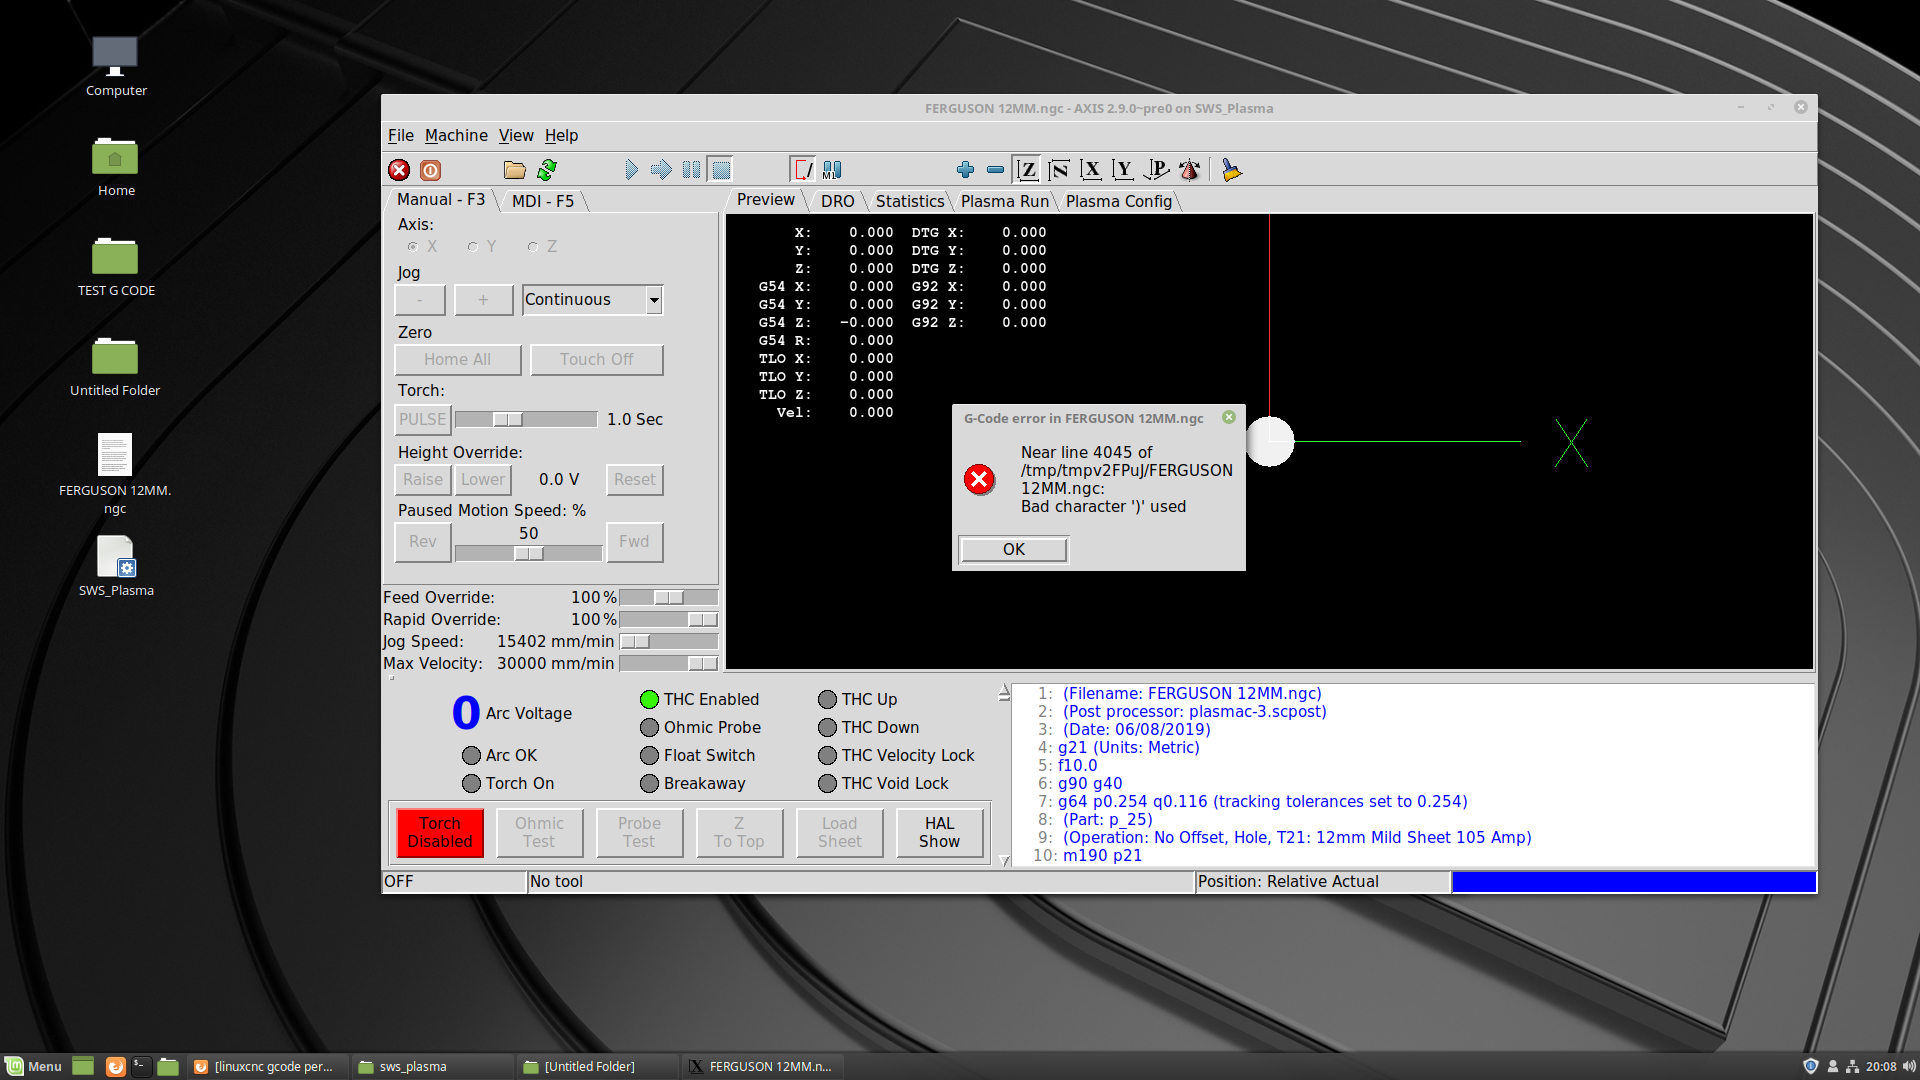Run the program with play icon
Screen dimensions: 1920x1080
click(631, 170)
